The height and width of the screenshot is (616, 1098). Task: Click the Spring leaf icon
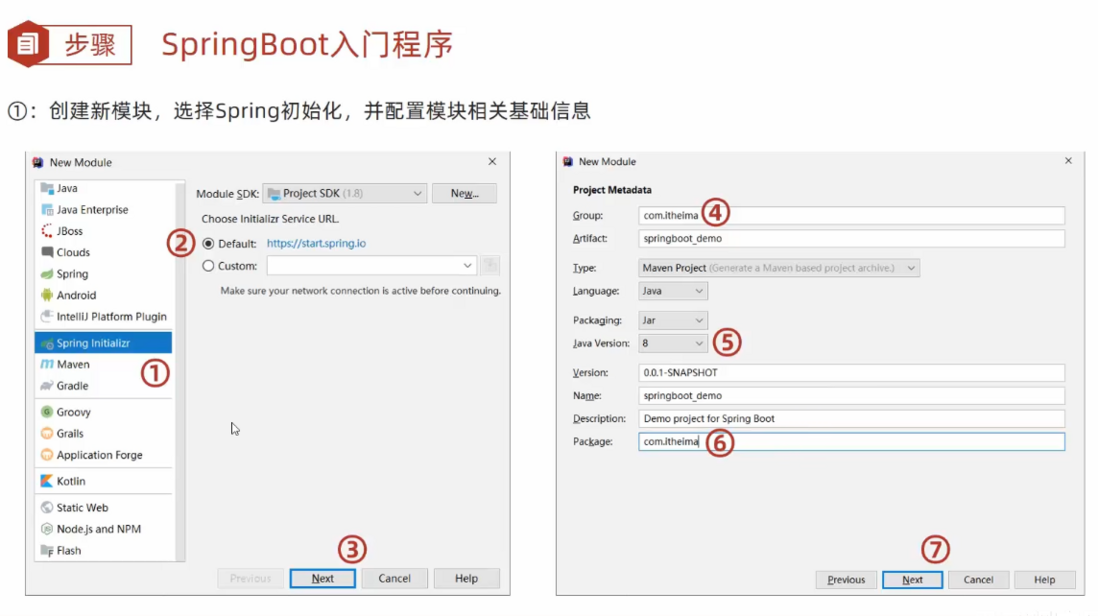tap(47, 274)
